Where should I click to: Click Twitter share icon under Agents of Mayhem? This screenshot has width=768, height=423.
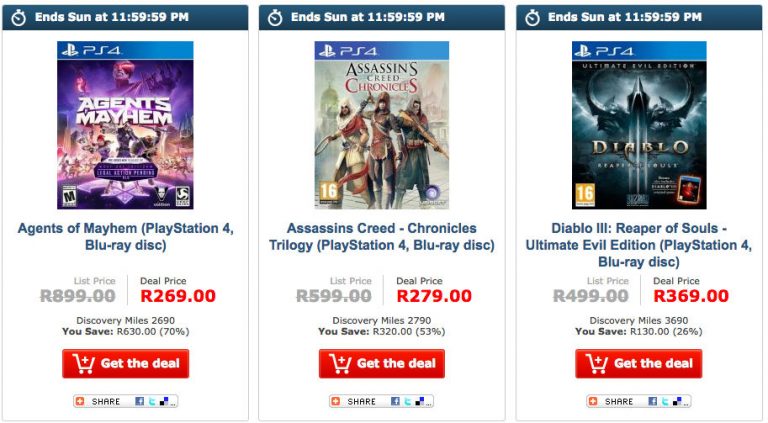[x=152, y=401]
